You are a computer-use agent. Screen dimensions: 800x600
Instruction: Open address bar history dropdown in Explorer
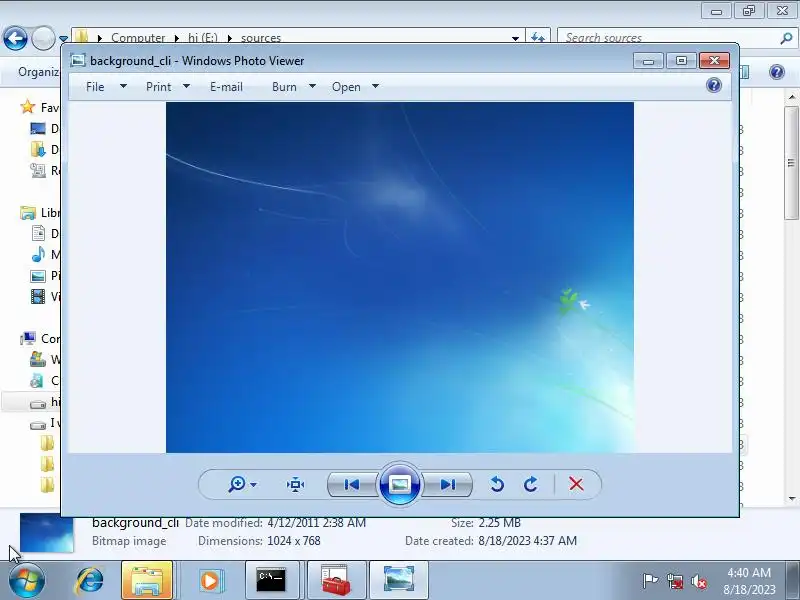click(515, 38)
